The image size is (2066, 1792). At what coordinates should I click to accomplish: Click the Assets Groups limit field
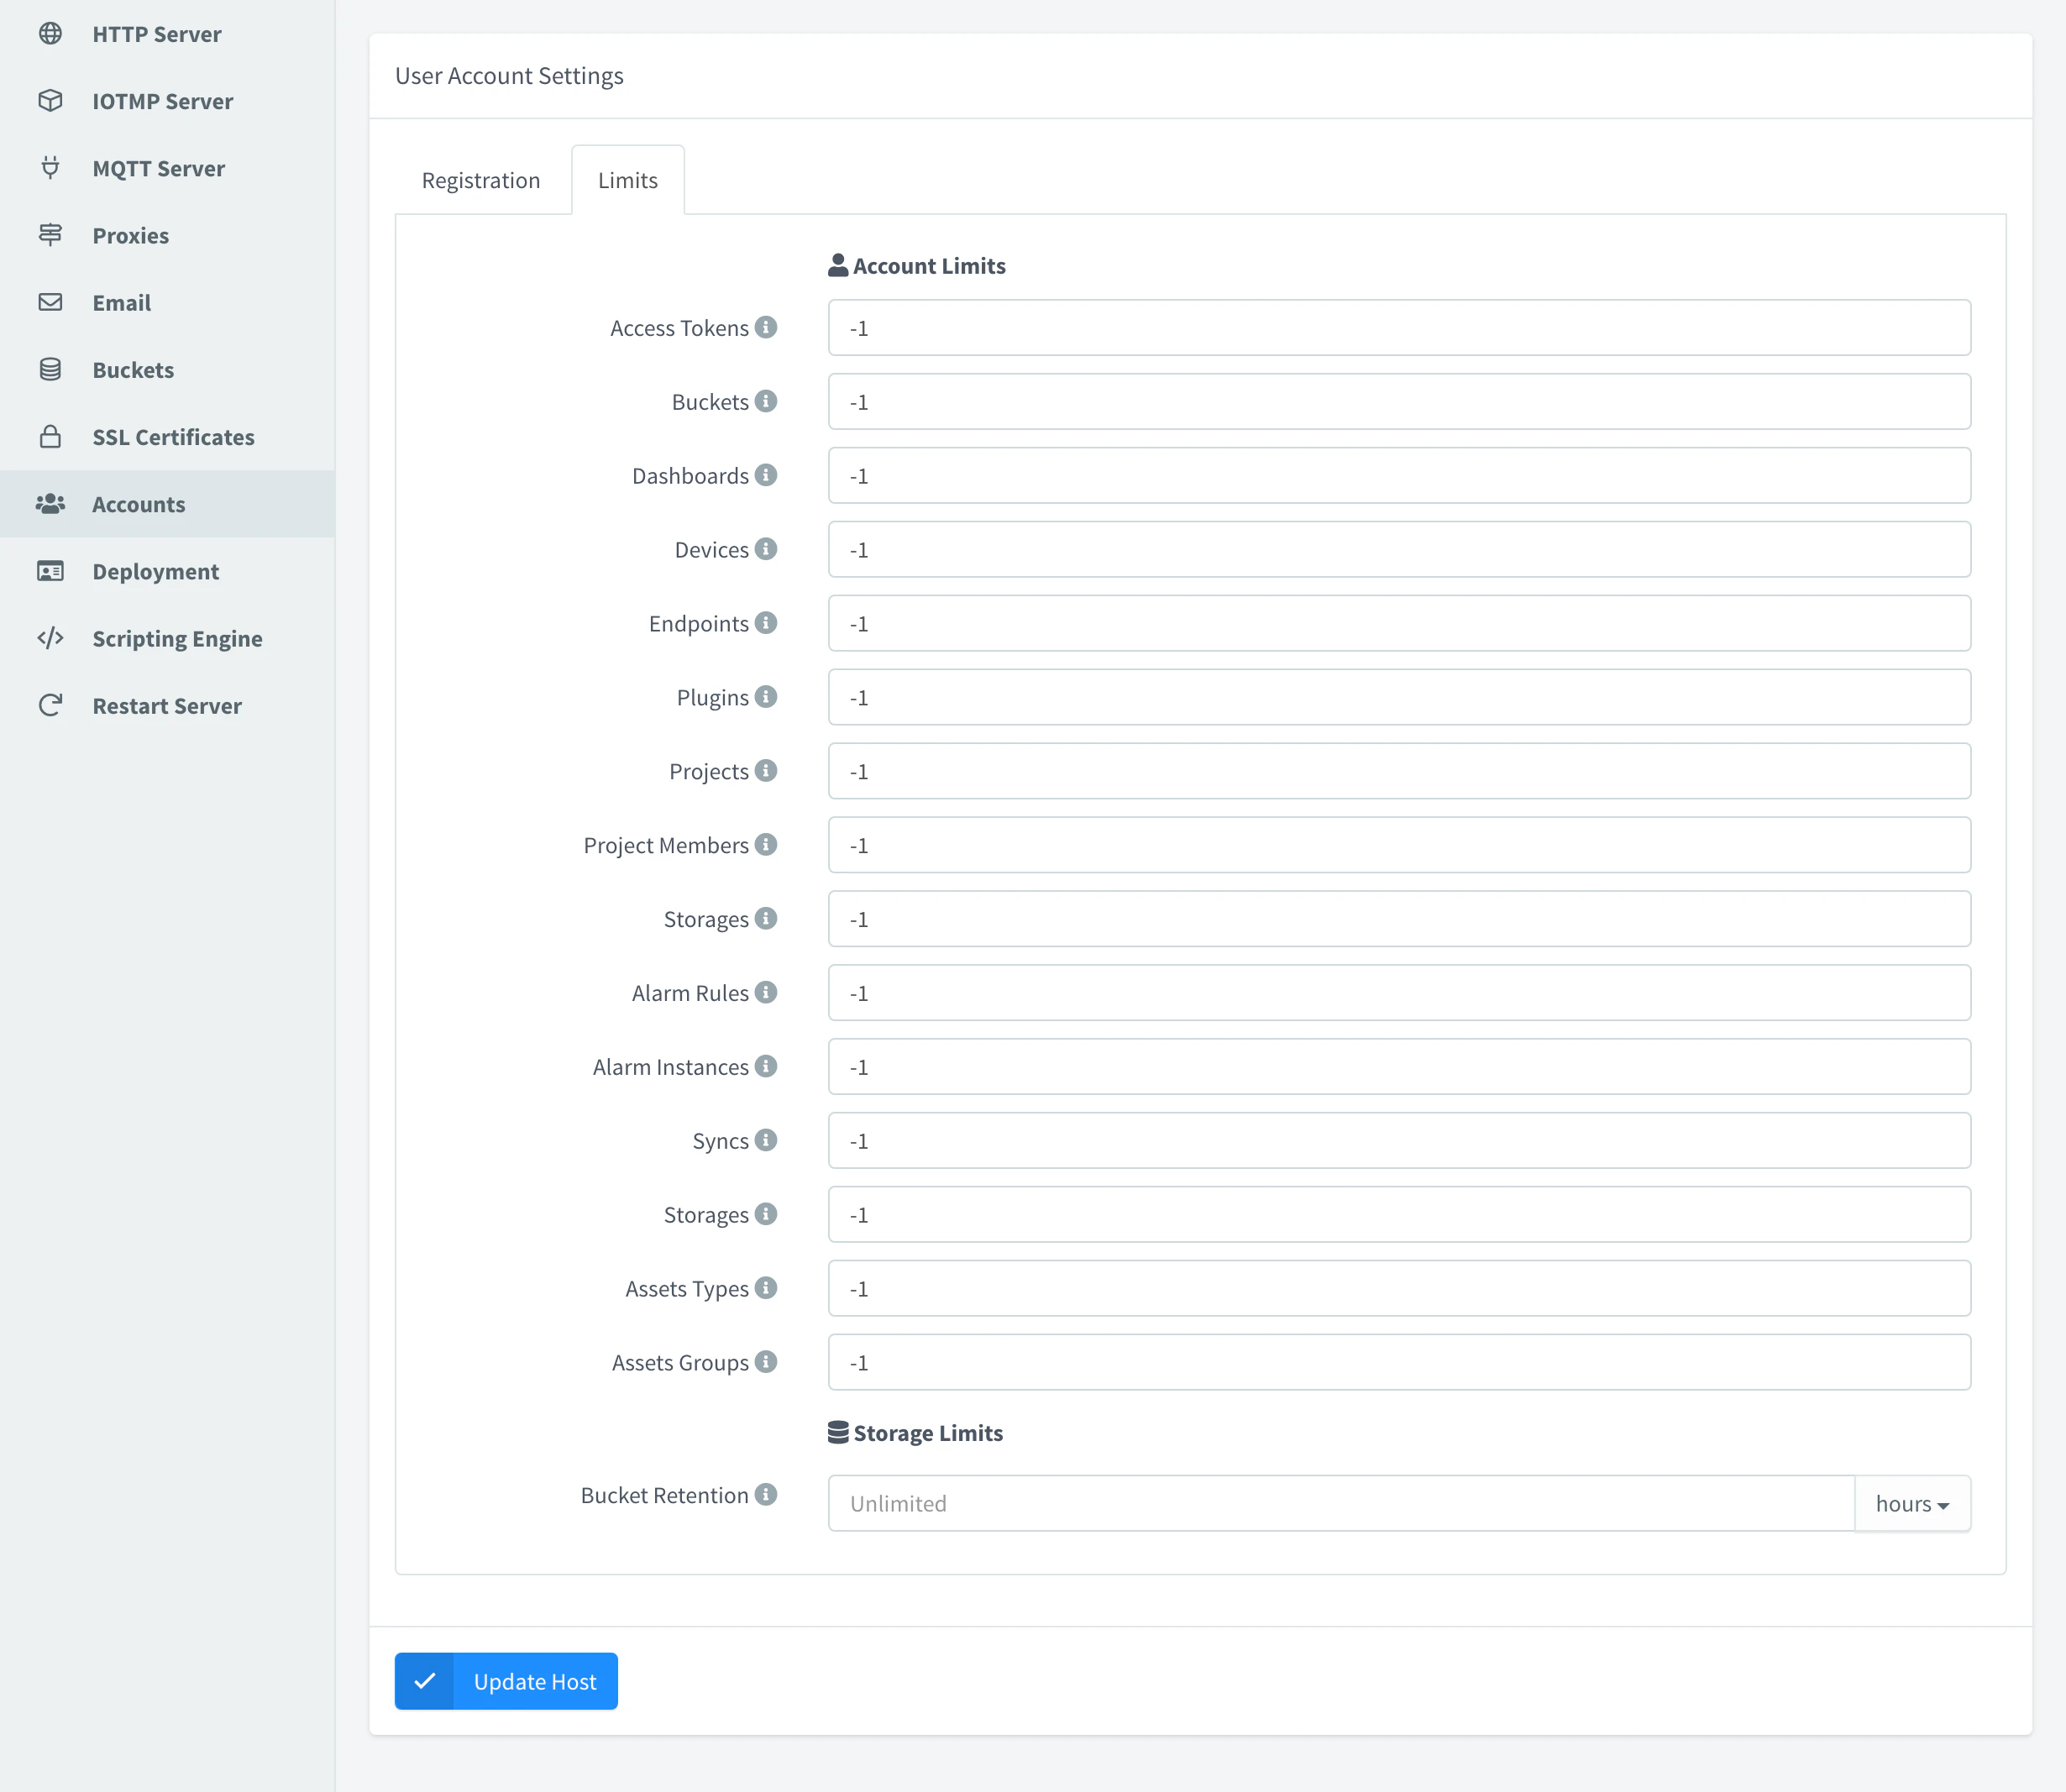[1399, 1362]
